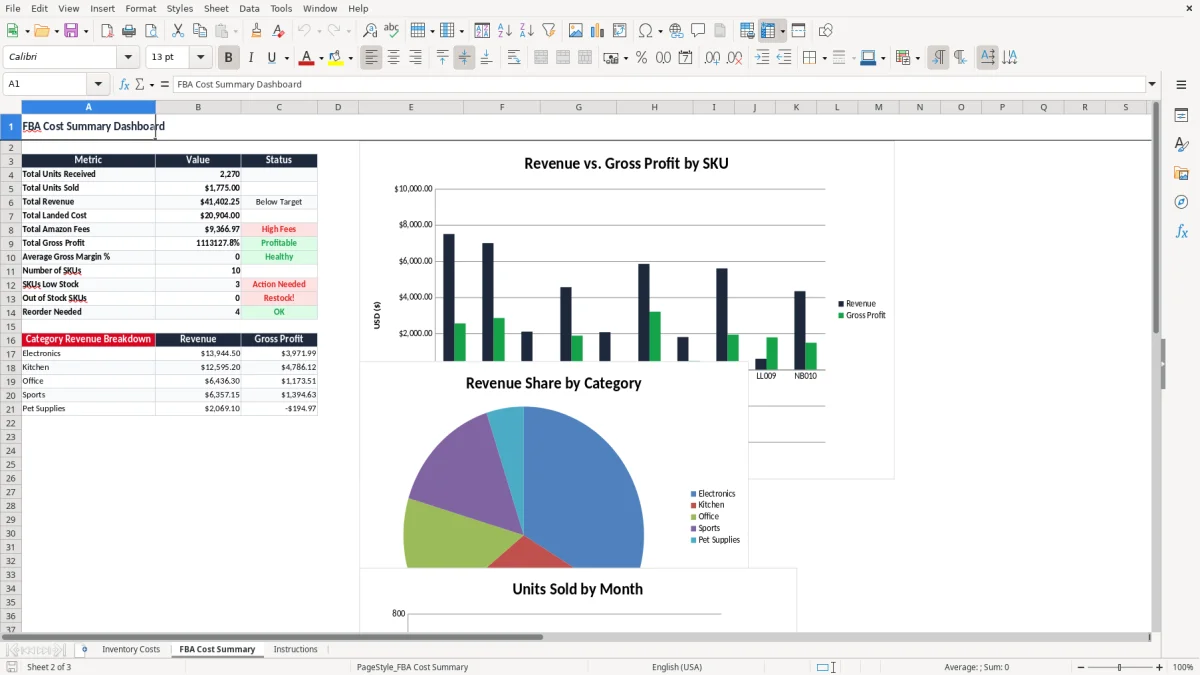Toggle Underline formatting button
1200x675 pixels.
coord(271,58)
